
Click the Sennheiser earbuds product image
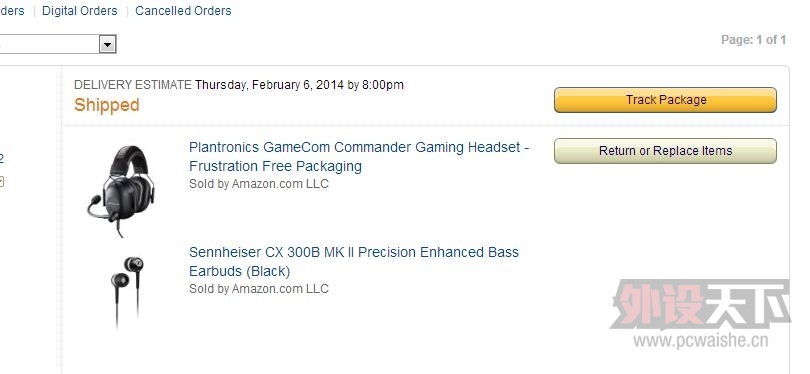tap(127, 291)
